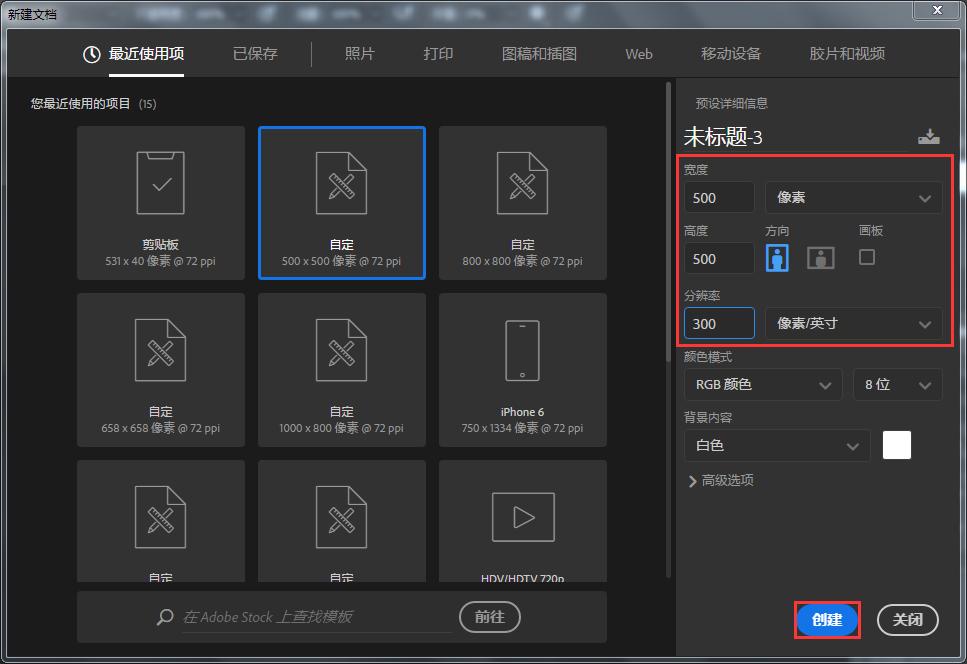
Task: Open the RGB 颜色 color mode dropdown
Action: pos(762,384)
